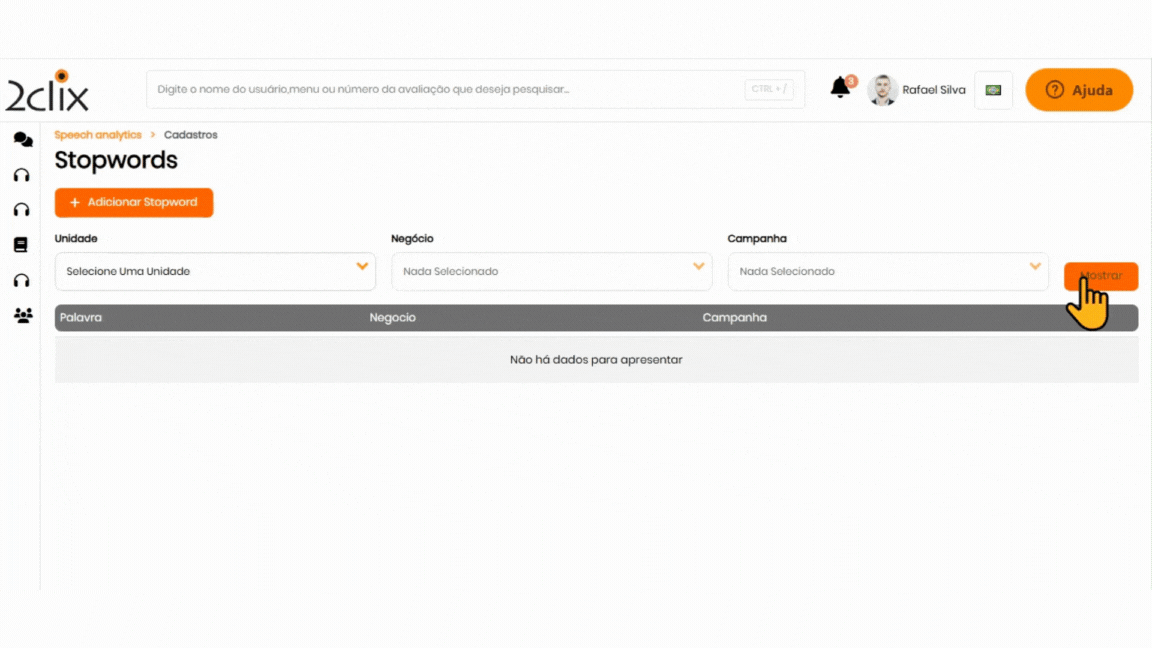Click the Adicionar Stopword button
Screen dimensions: 1152x648
134,202
